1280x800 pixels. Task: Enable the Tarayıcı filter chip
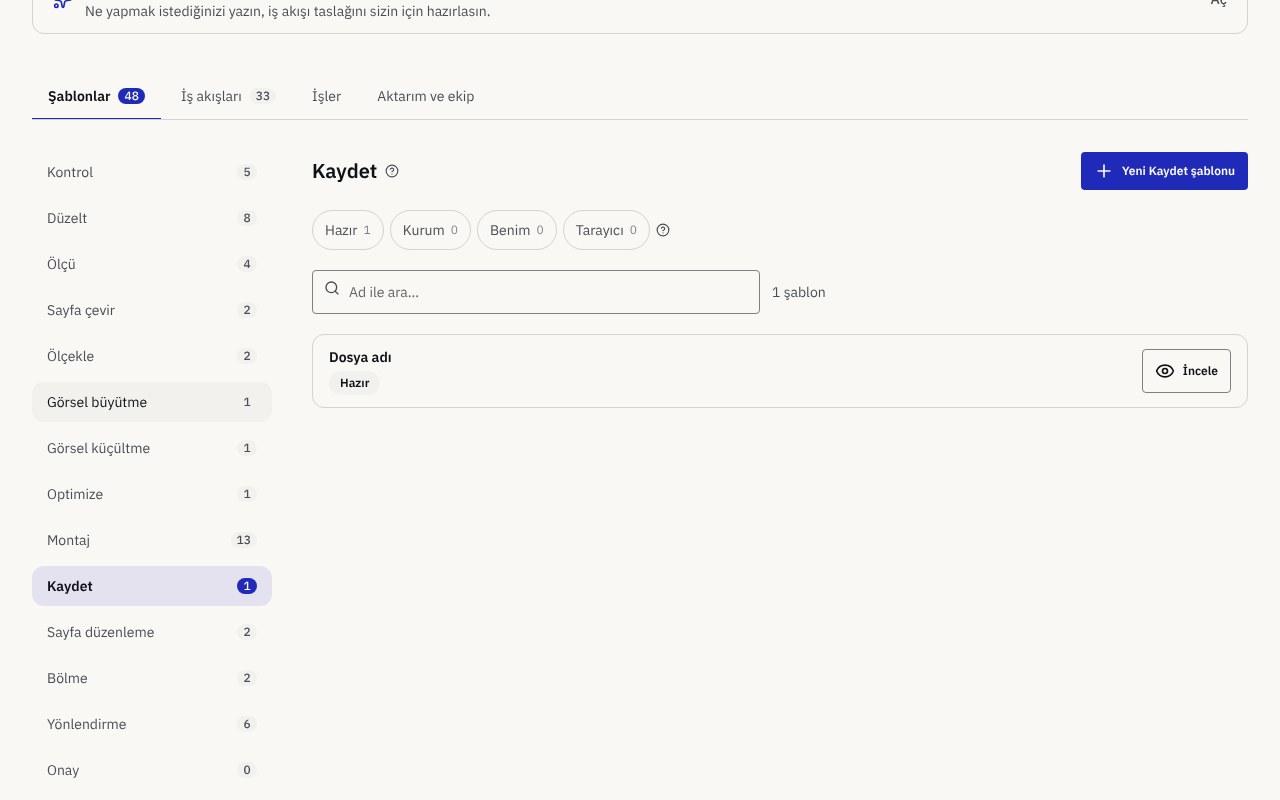click(x=606, y=230)
